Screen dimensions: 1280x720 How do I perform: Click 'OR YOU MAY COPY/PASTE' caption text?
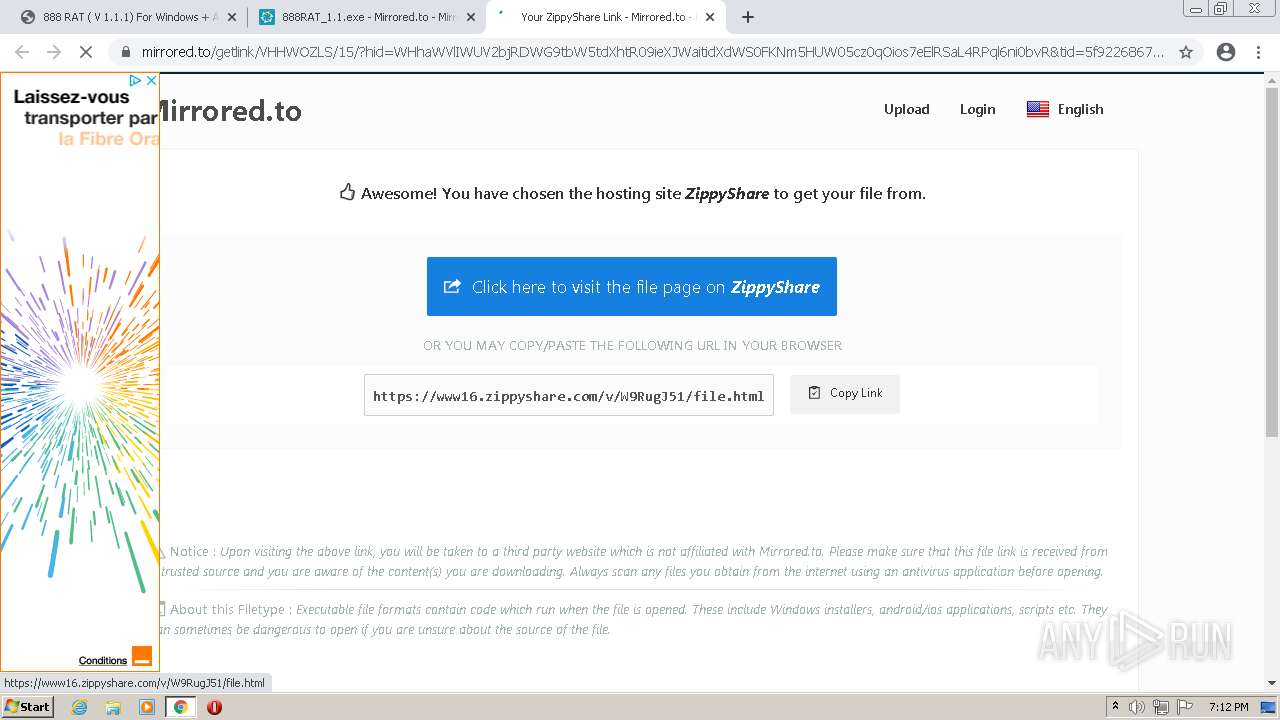(x=632, y=345)
